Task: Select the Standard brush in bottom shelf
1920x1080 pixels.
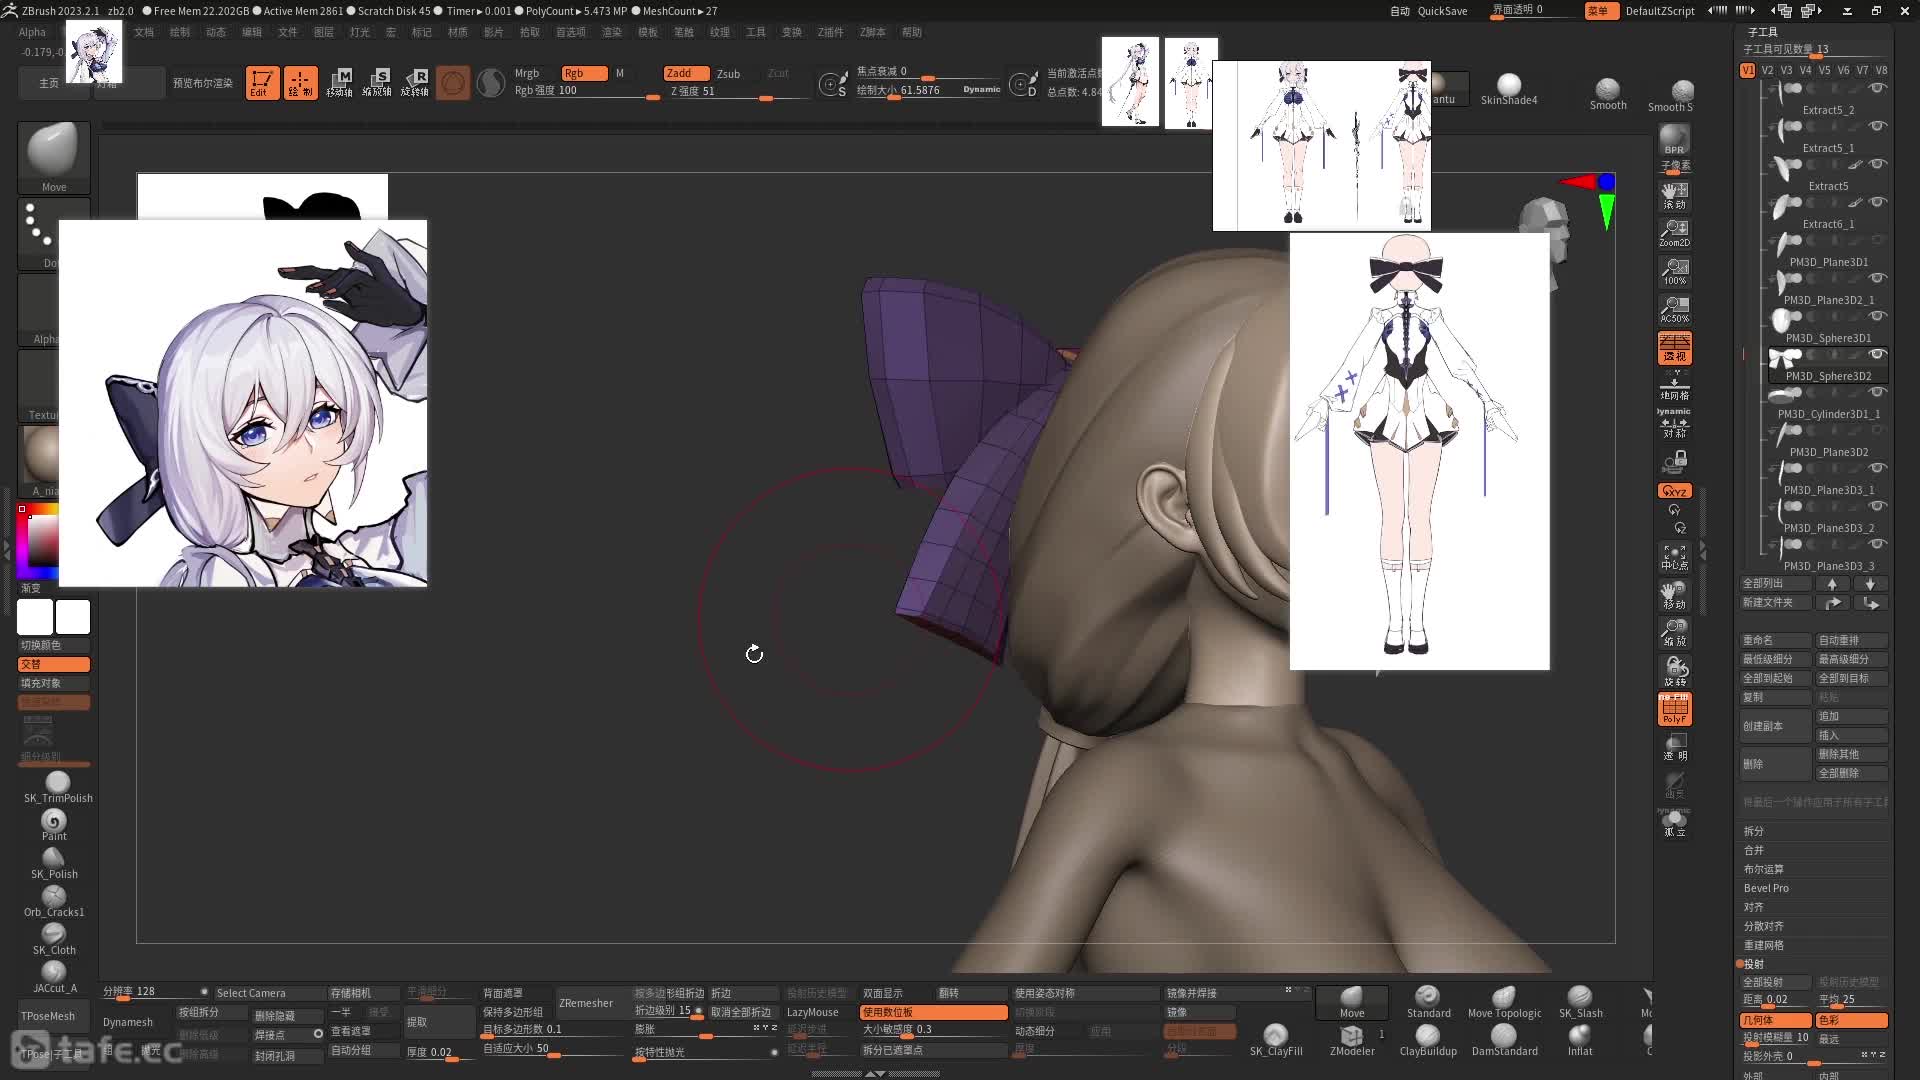Action: point(1428,1002)
